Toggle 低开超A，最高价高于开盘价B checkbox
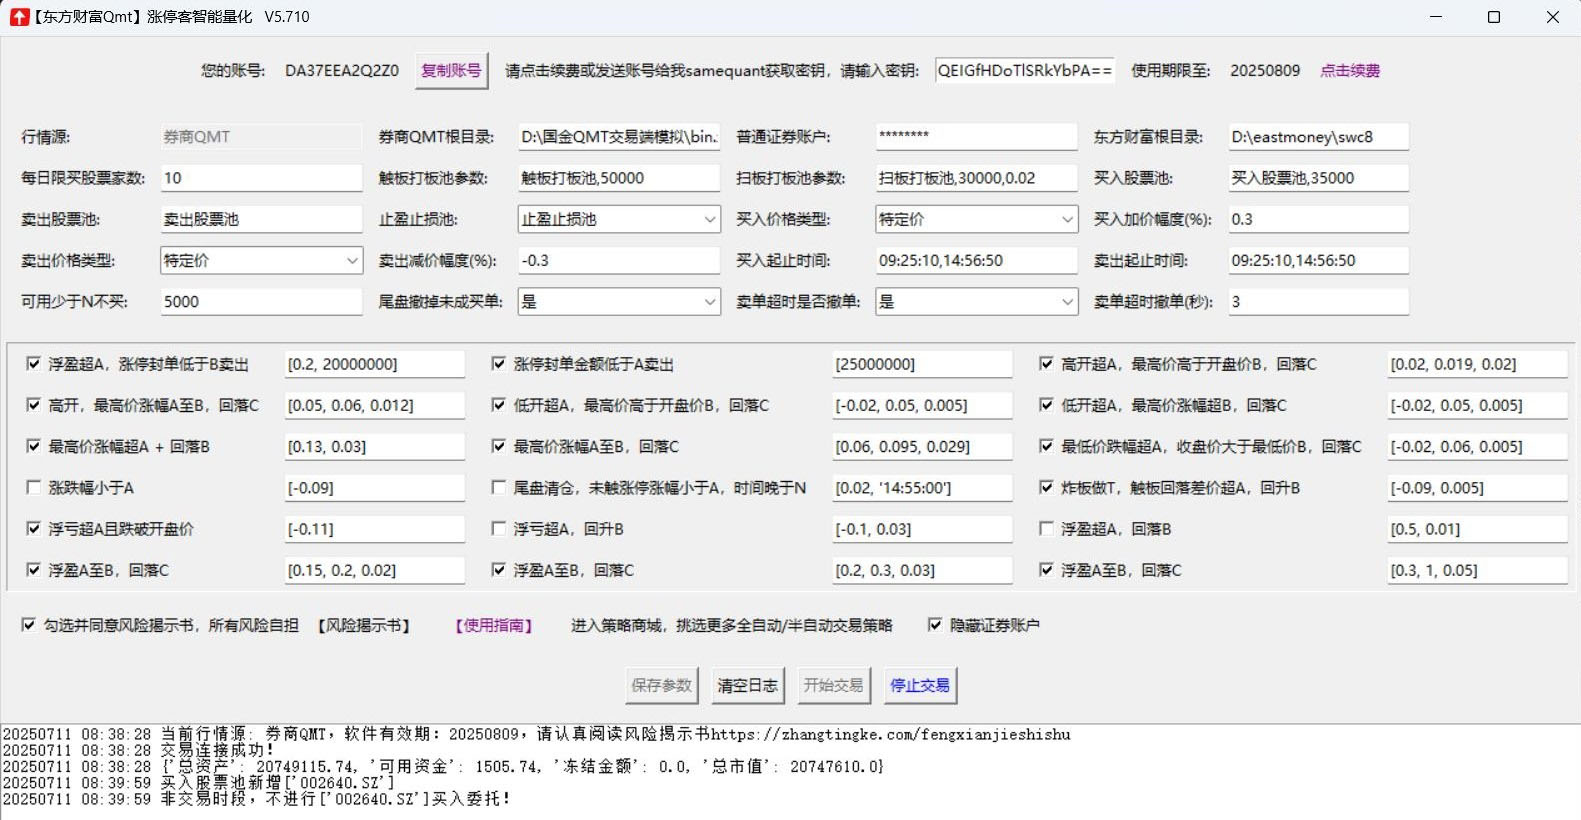The image size is (1581, 820). point(499,405)
